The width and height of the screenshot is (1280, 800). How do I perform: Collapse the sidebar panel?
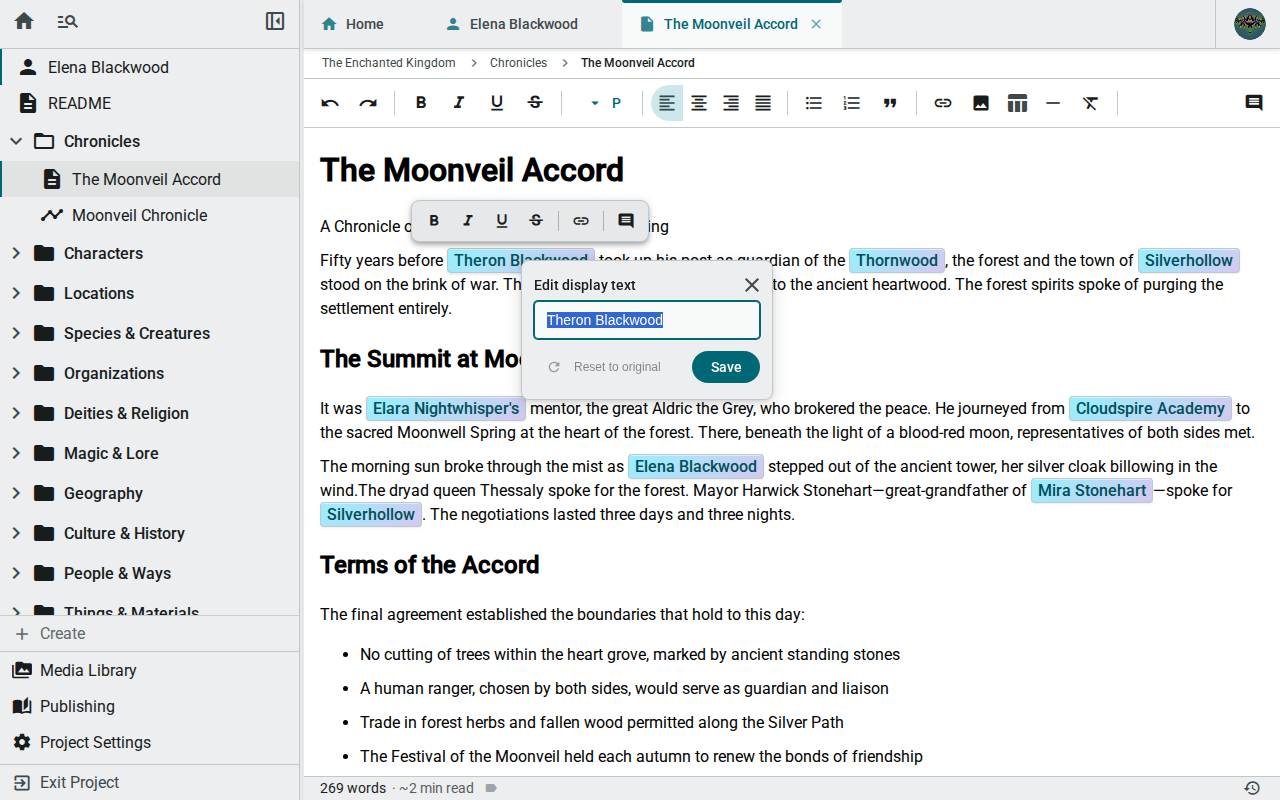coord(275,21)
